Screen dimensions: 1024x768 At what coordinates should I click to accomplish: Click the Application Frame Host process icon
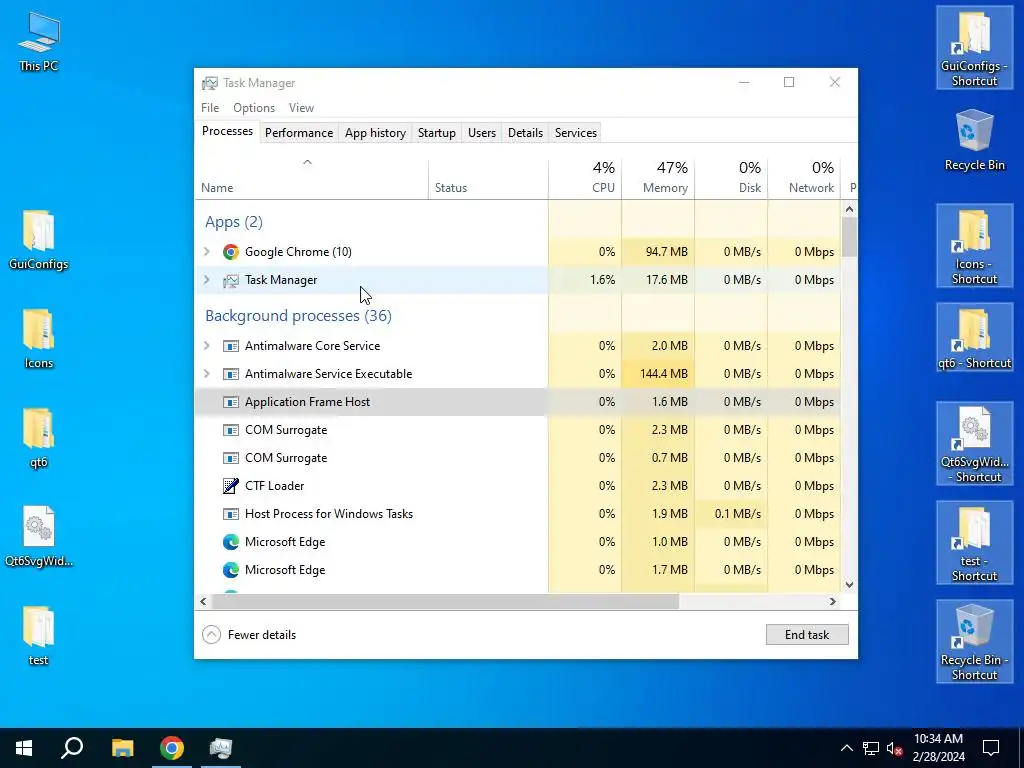click(x=231, y=402)
